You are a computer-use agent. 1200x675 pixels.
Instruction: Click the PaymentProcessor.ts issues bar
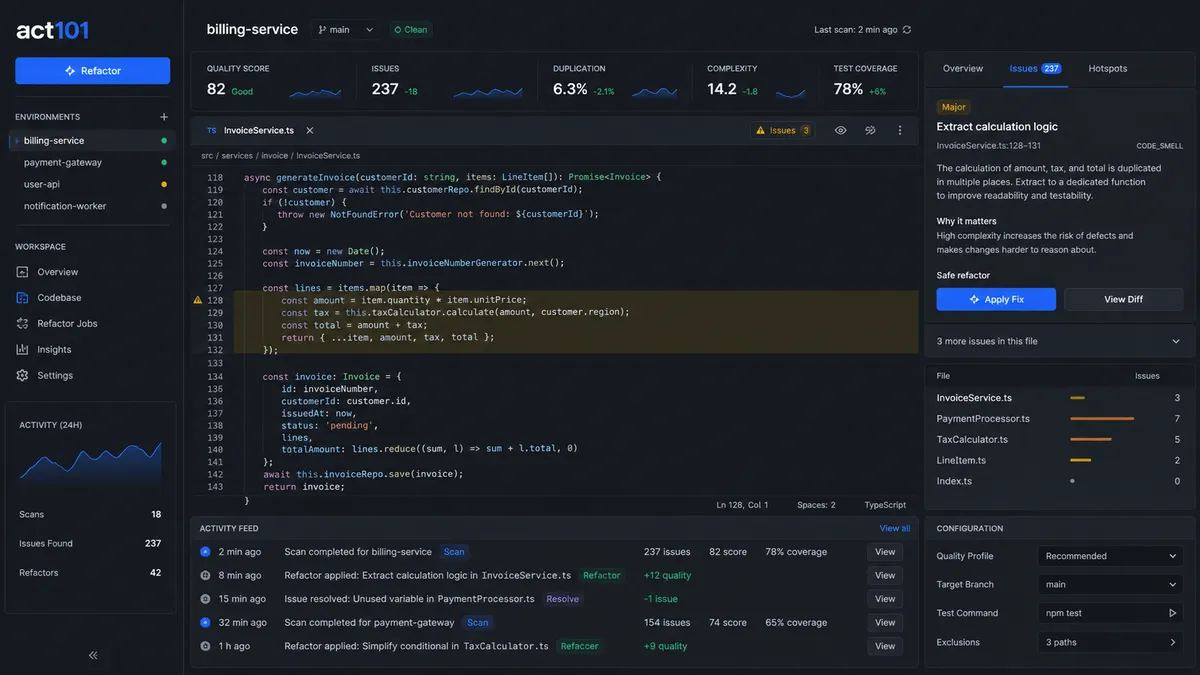pos(1102,419)
